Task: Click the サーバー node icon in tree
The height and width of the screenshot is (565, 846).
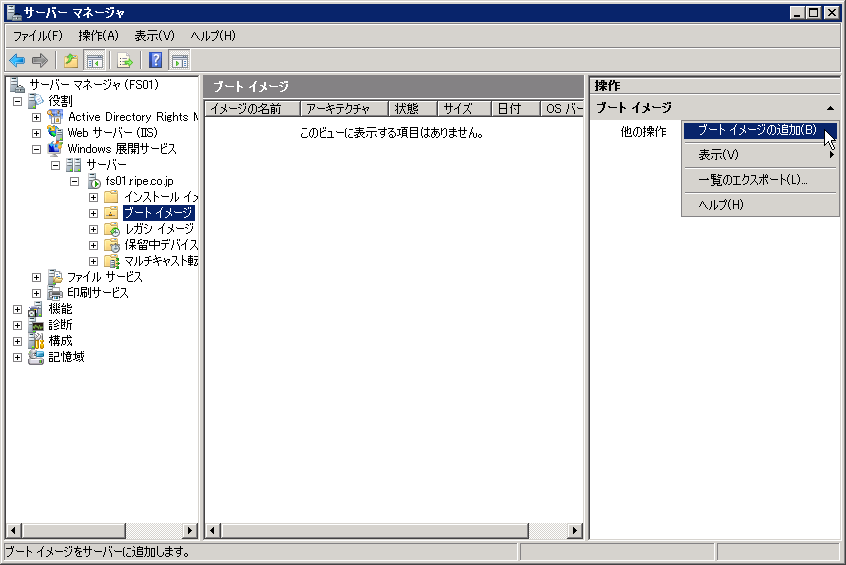Action: [x=73, y=165]
